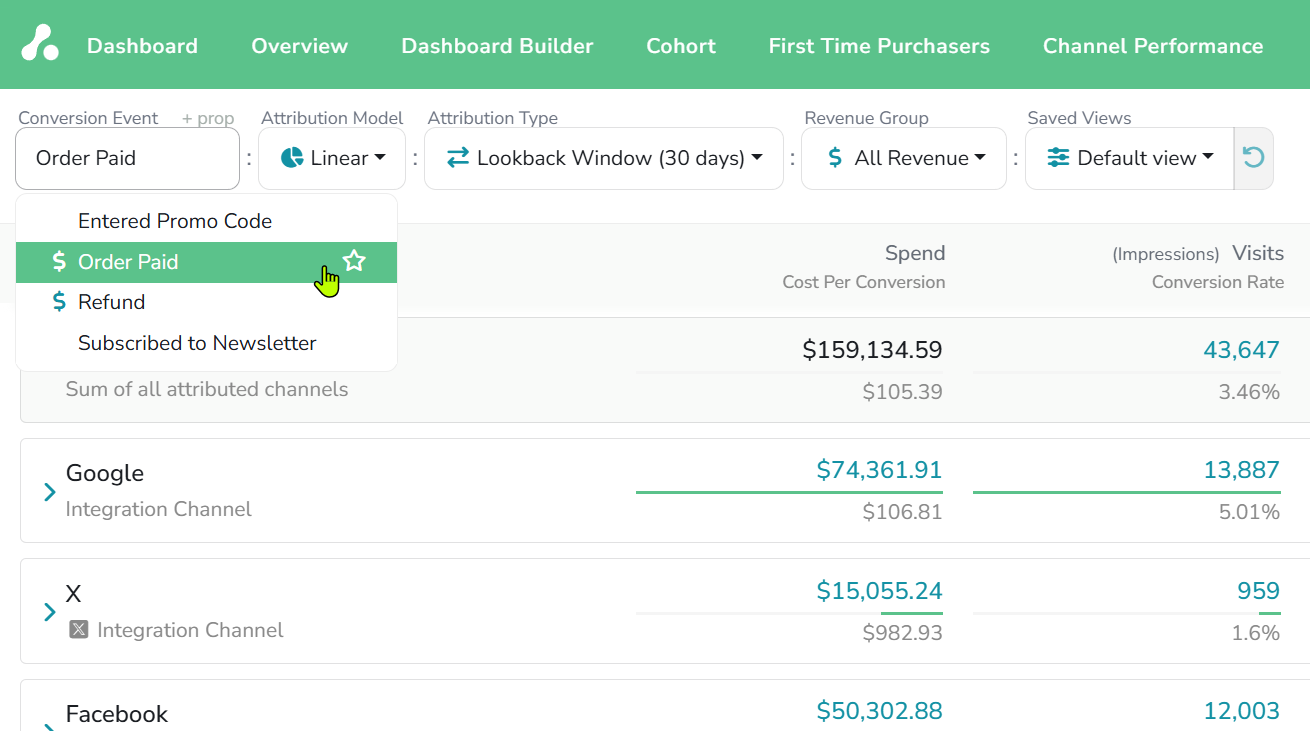1310x731 pixels.
Task: Switch to Dashboard Builder
Action: (497, 46)
